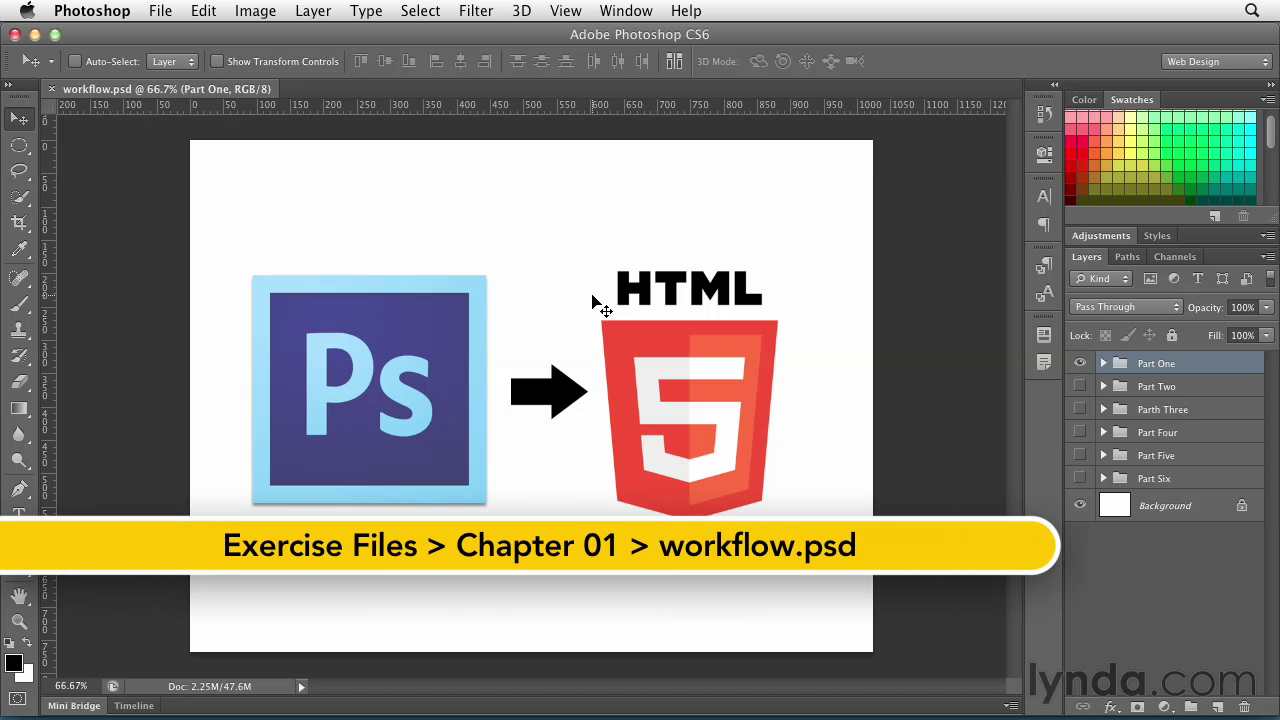Switch to the Color tab
The height and width of the screenshot is (720, 1280).
point(1084,100)
